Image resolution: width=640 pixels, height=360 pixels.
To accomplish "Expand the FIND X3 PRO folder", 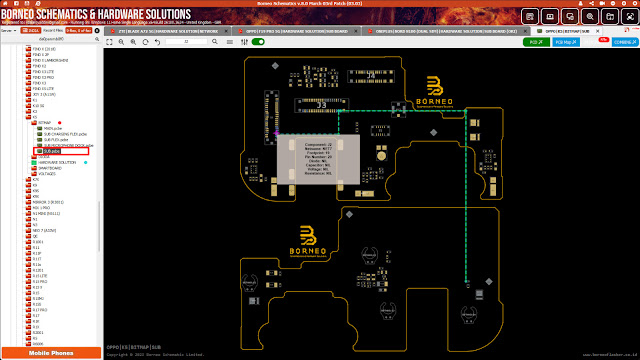I will pos(43,77).
